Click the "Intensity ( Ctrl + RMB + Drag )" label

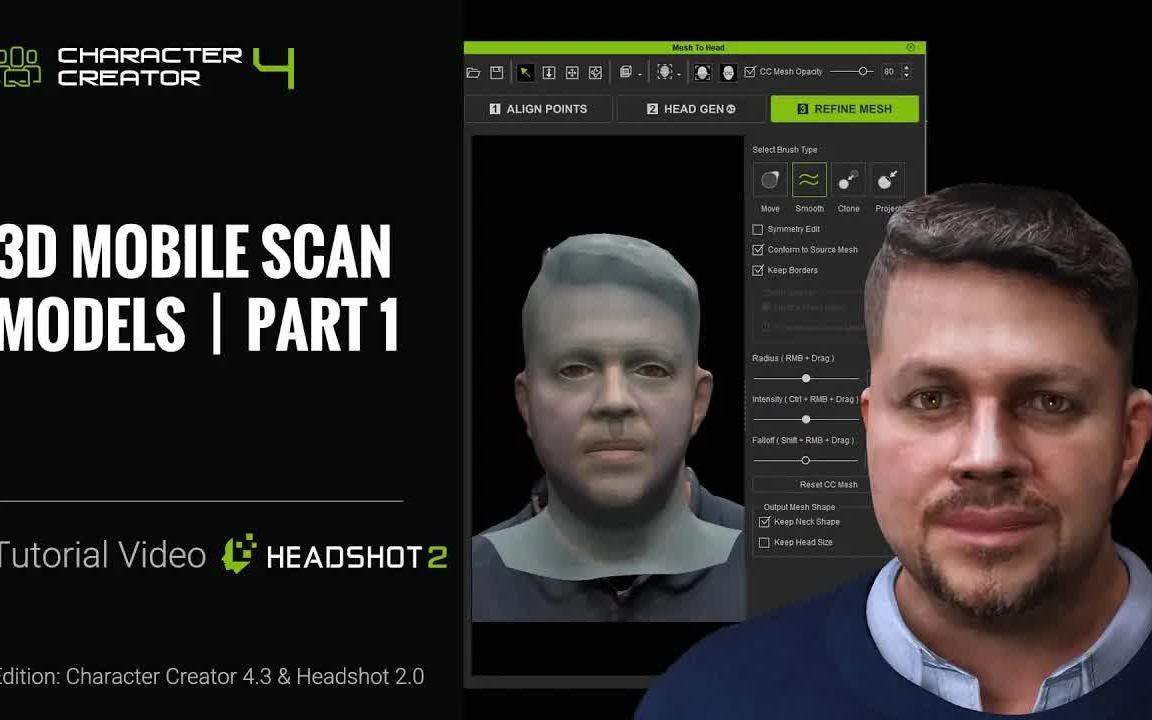pyautogui.click(x=805, y=400)
